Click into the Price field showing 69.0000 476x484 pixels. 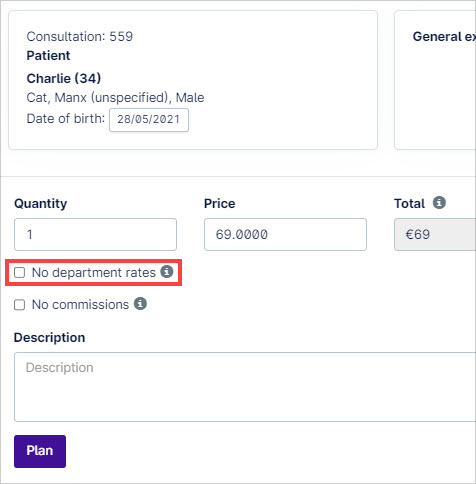285,234
